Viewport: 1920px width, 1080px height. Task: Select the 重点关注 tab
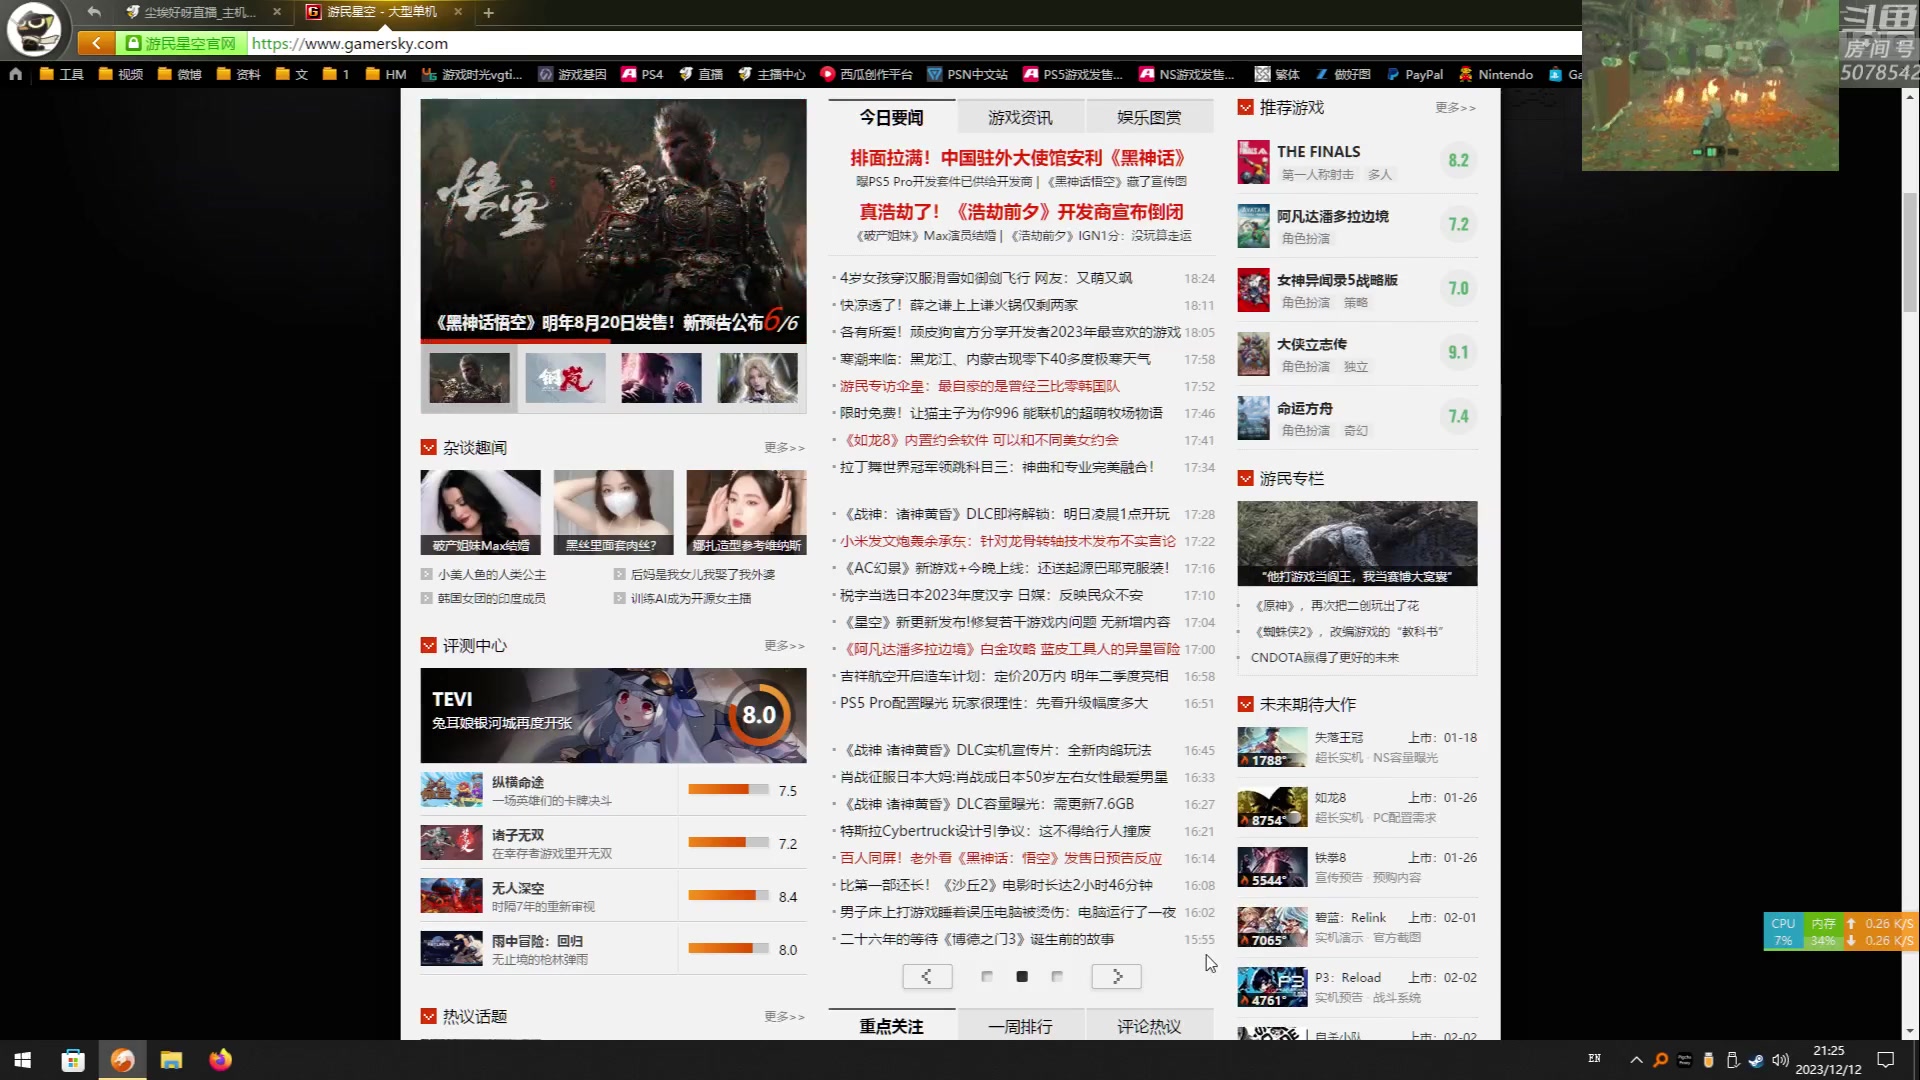tap(892, 1026)
